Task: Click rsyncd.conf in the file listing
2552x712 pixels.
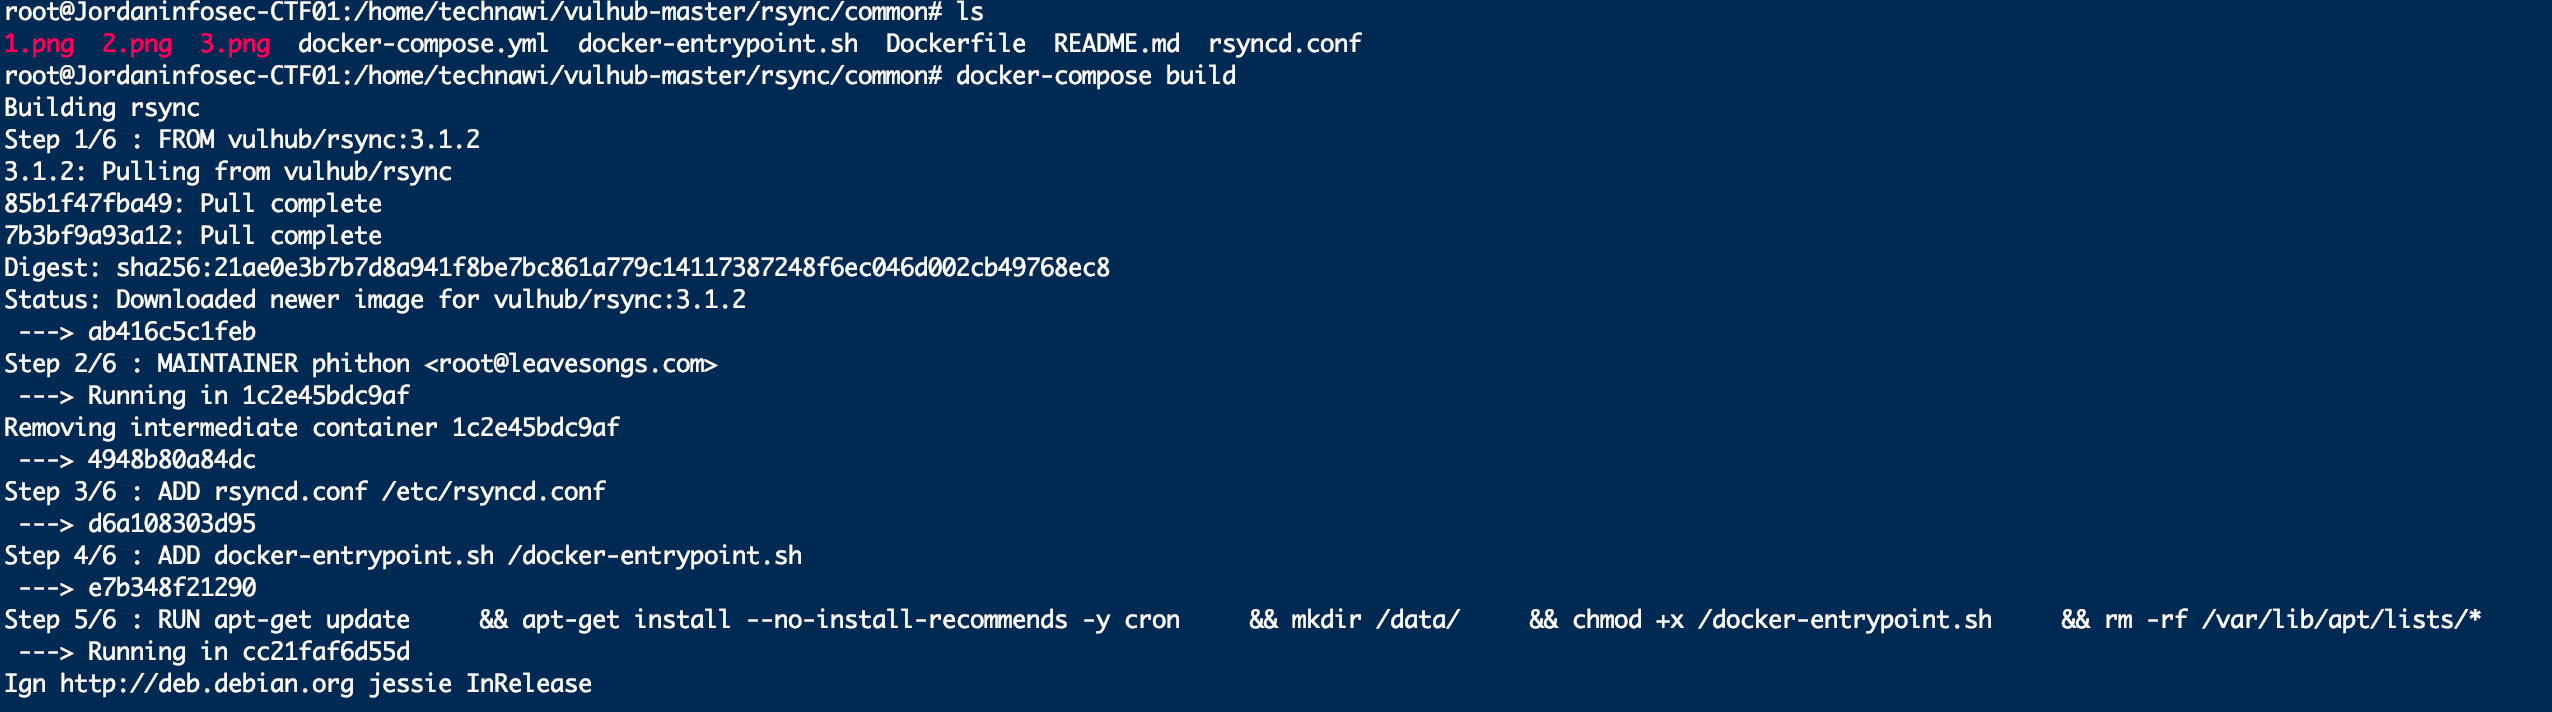Action: (x=1284, y=44)
